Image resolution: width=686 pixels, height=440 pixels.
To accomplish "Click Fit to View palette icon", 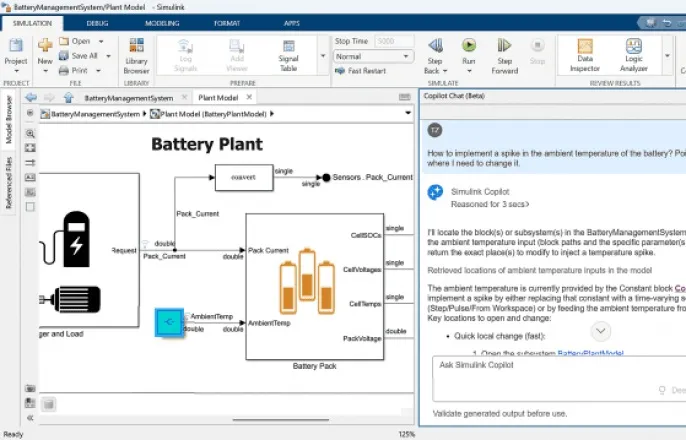I will pos(30,148).
